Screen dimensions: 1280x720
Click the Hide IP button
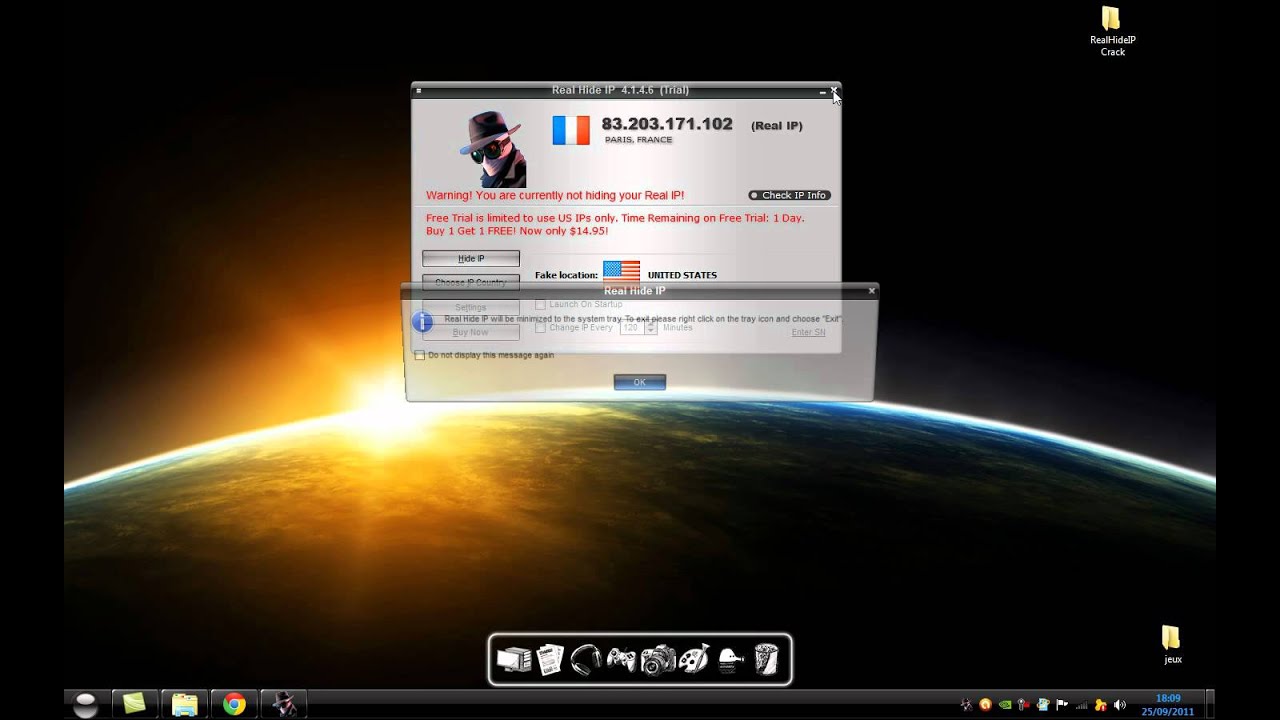(471, 259)
